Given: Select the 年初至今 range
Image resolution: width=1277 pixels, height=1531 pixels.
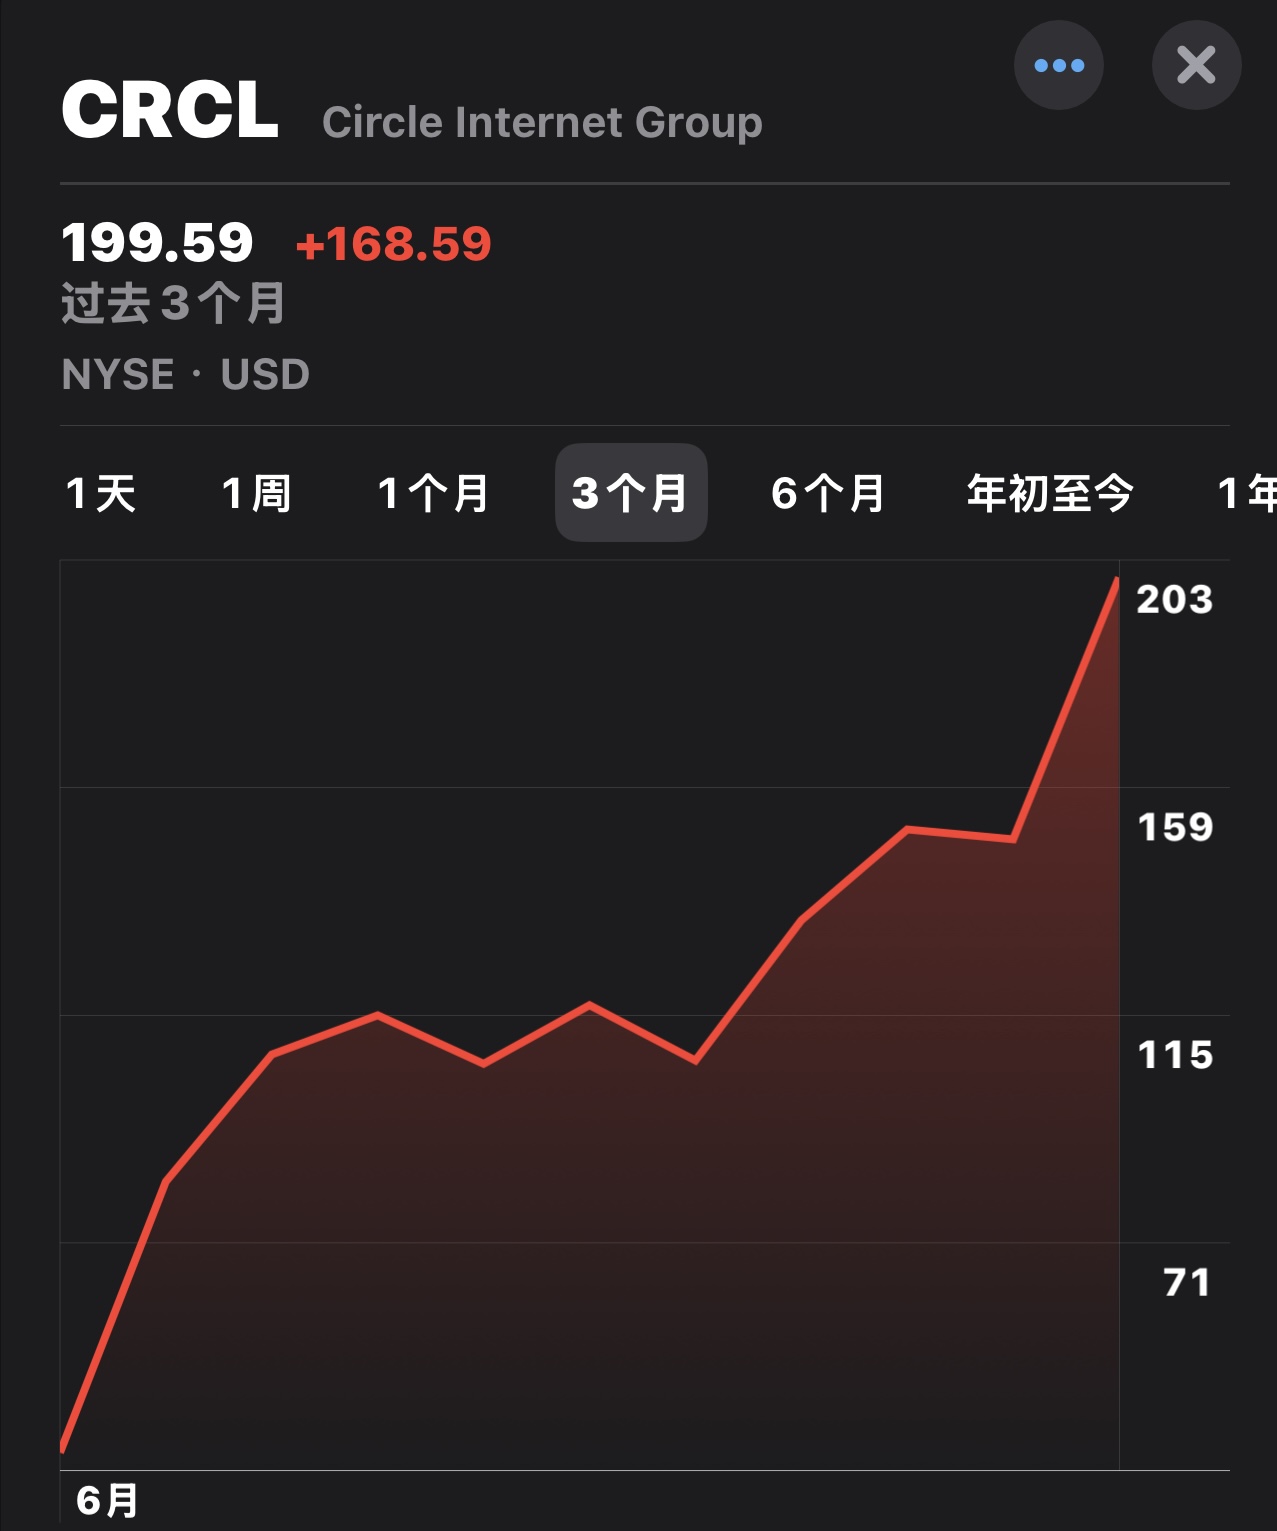Looking at the screenshot, I should click(1050, 493).
